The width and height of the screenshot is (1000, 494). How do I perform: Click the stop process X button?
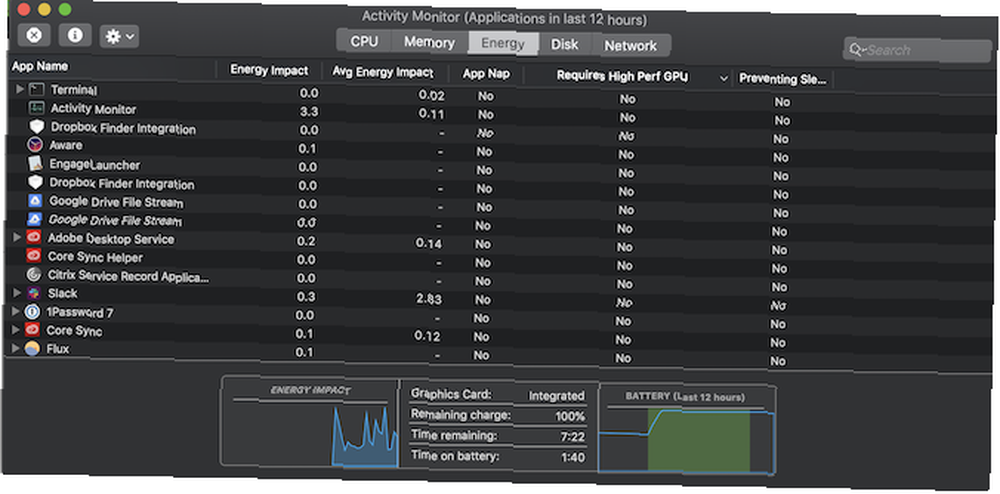tap(34, 35)
